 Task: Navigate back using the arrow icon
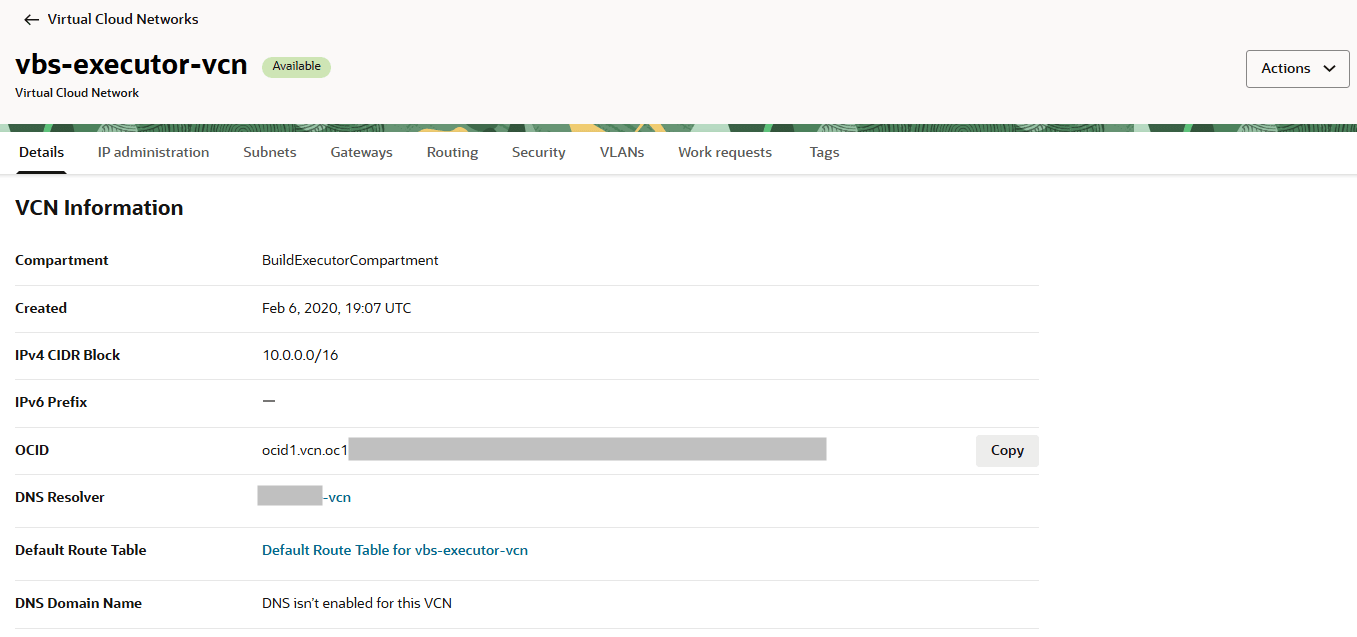(30, 19)
